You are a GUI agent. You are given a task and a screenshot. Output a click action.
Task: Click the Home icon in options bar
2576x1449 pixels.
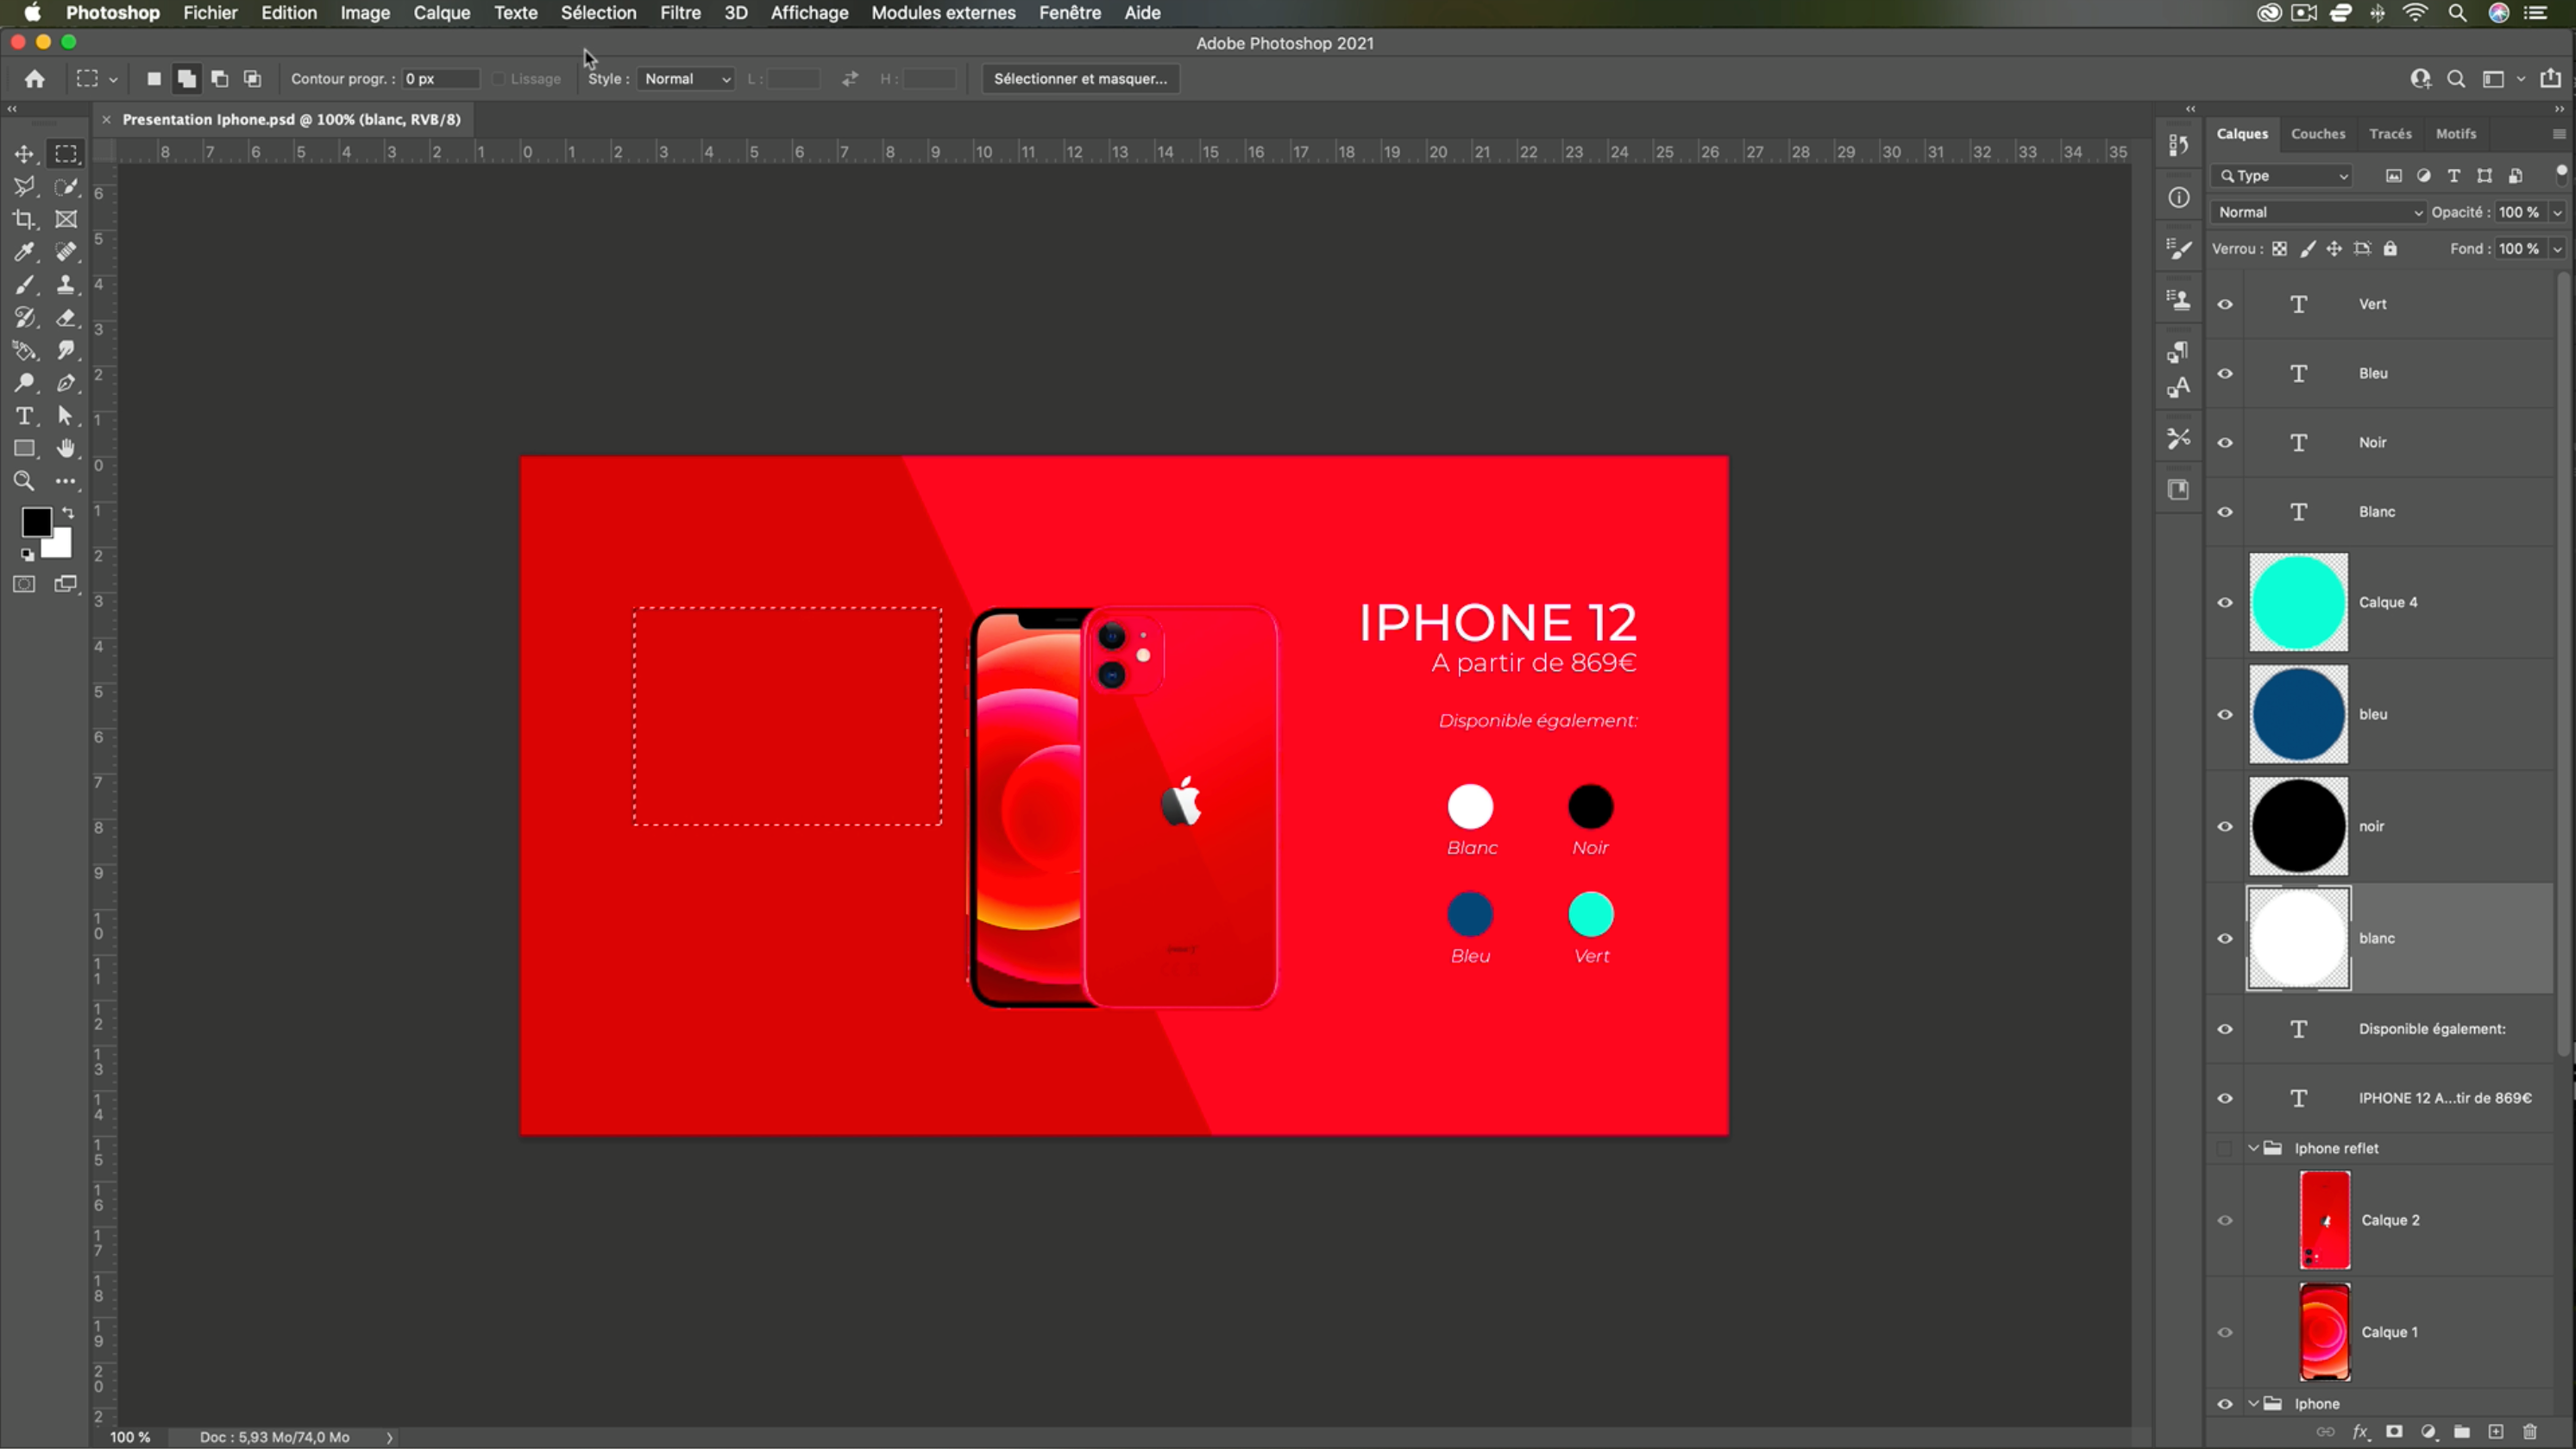(x=35, y=79)
